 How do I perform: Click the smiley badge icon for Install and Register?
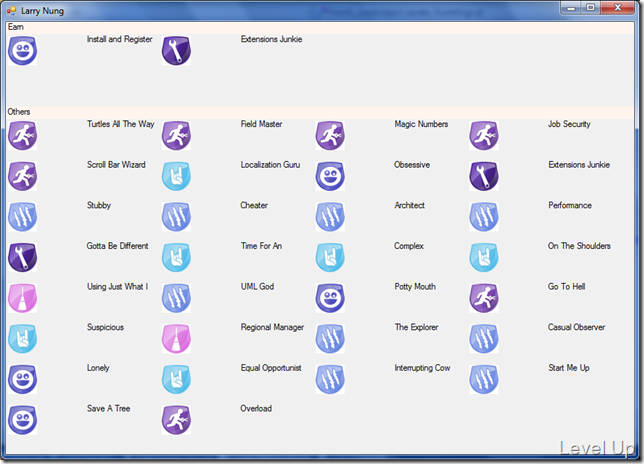click(x=23, y=51)
